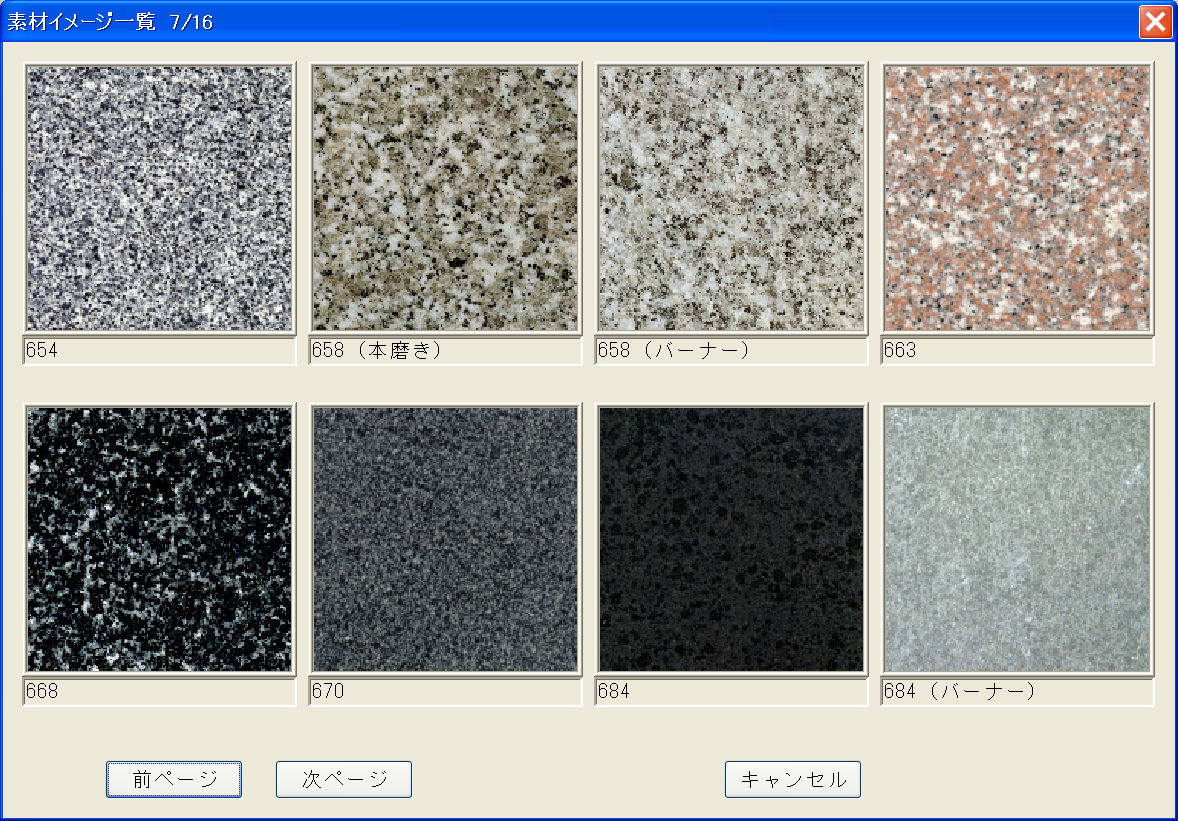The image size is (1178, 821).
Task: Click the 684（バーナー） label field
Action: (x=1017, y=692)
